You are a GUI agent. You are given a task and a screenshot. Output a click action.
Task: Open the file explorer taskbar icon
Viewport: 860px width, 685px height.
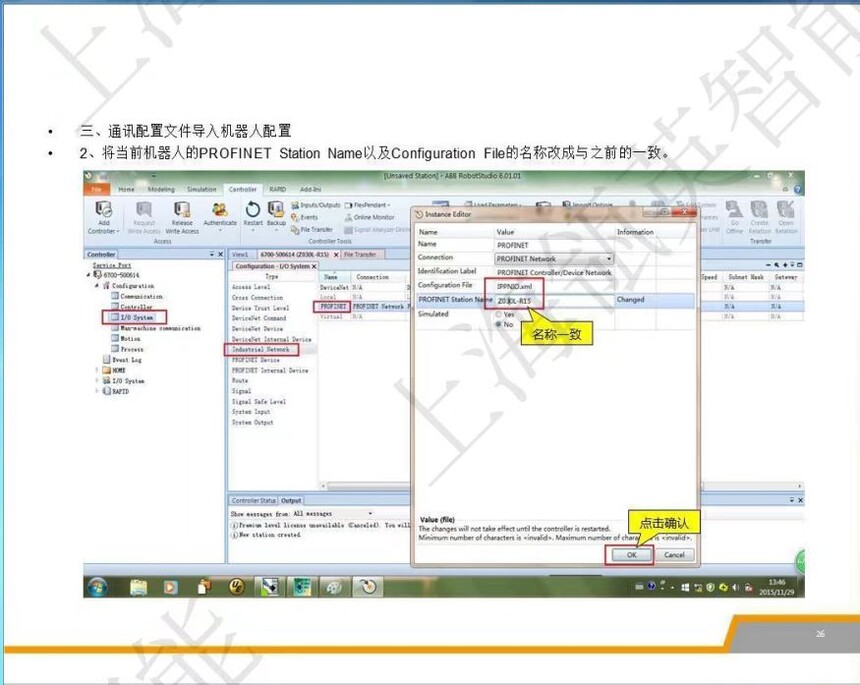138,587
